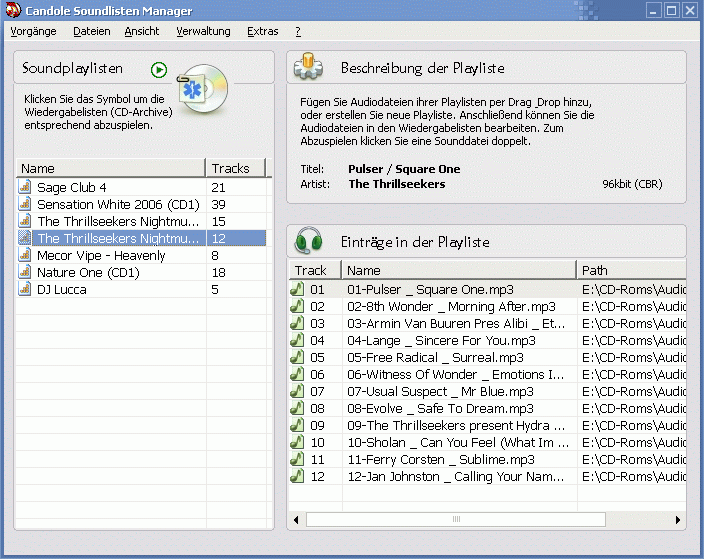Select the Nature One (CD1) playlist
Screen dimensions: 704x559
(x=88, y=272)
